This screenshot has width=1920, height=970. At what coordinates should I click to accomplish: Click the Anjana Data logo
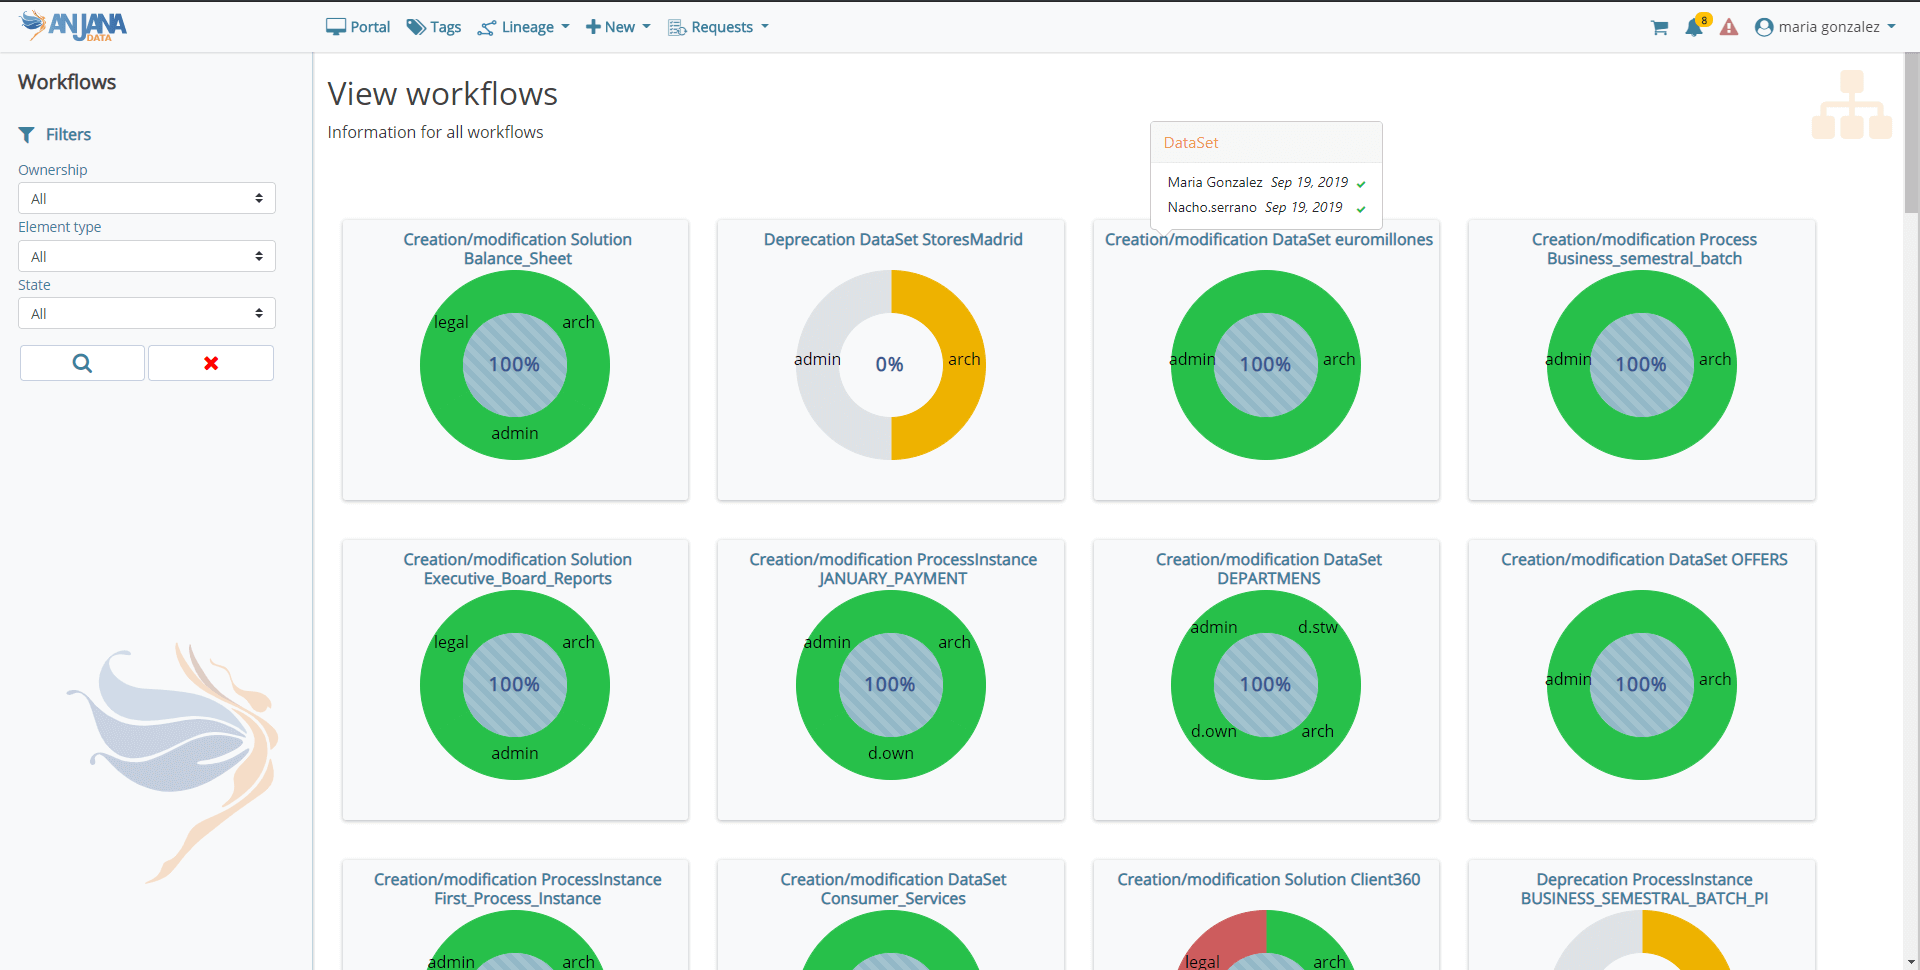tap(74, 26)
